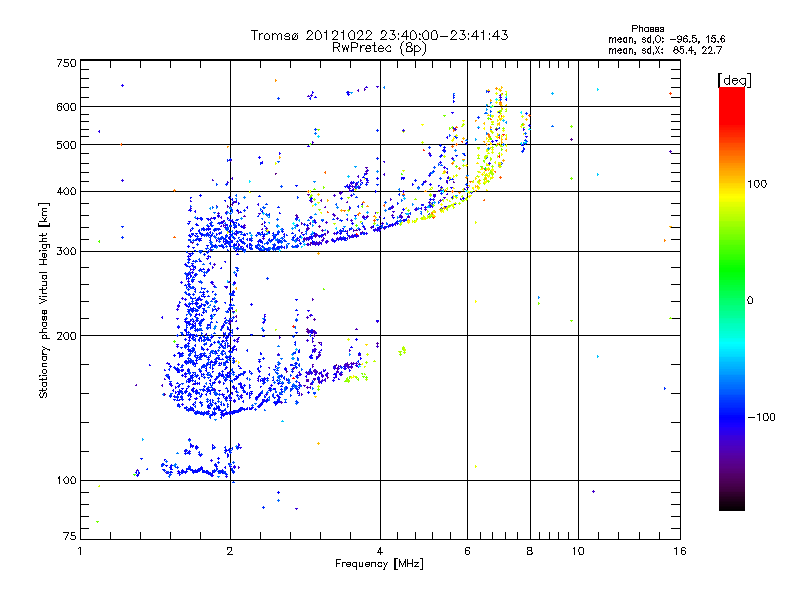Click the 'mean, sd,X: 85.4, 22.7' line
This screenshot has height=600, width=800.
point(665,51)
